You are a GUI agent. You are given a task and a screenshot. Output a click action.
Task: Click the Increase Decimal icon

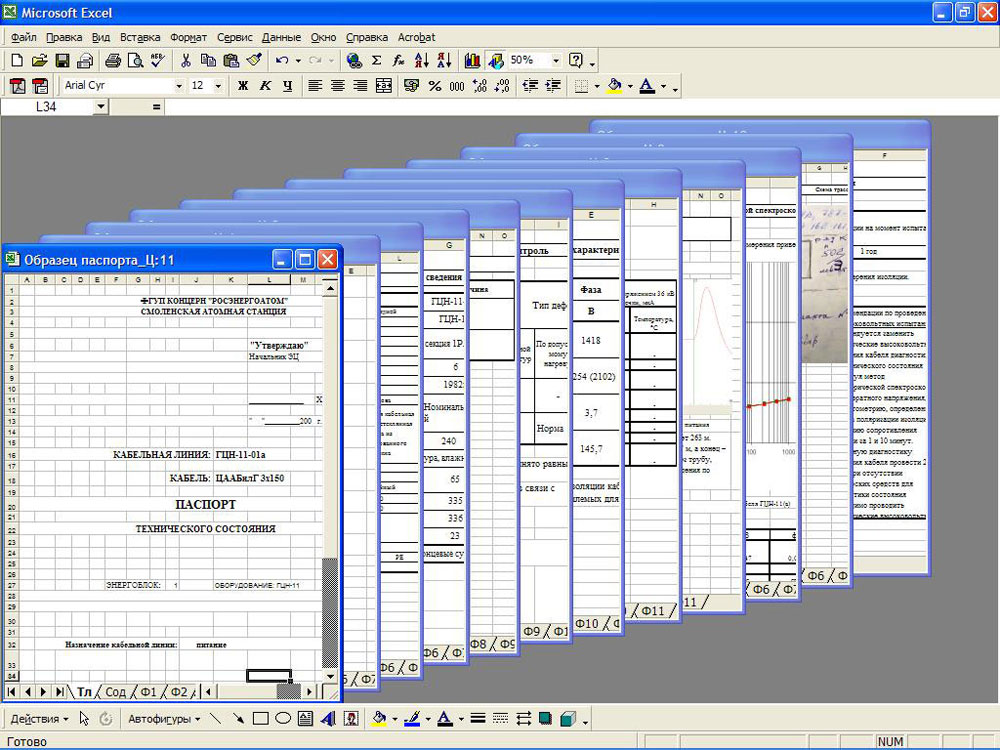click(480, 85)
